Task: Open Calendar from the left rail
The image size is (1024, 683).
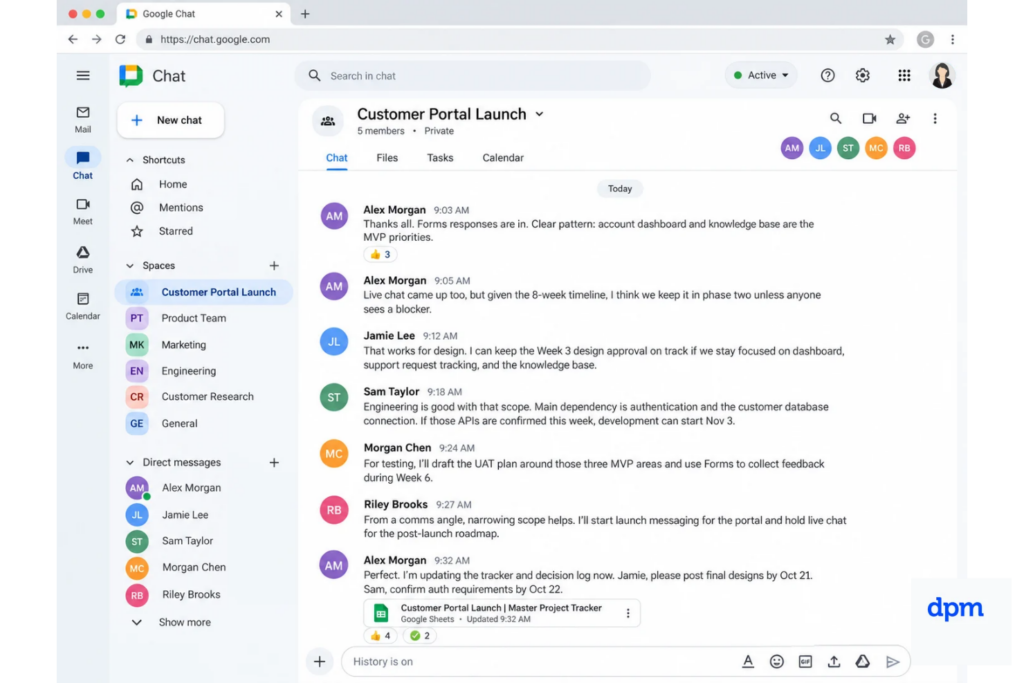Action: (x=83, y=306)
